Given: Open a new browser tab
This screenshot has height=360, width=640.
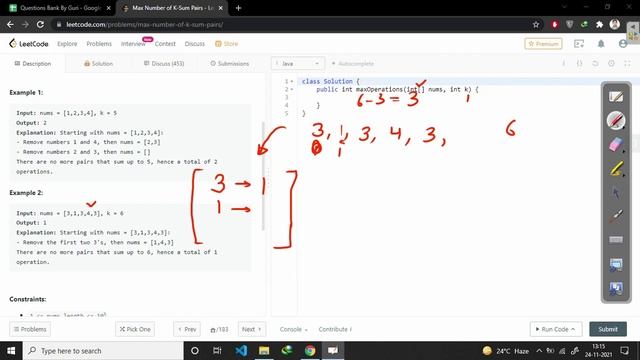Looking at the screenshot, I should [x=238, y=8].
